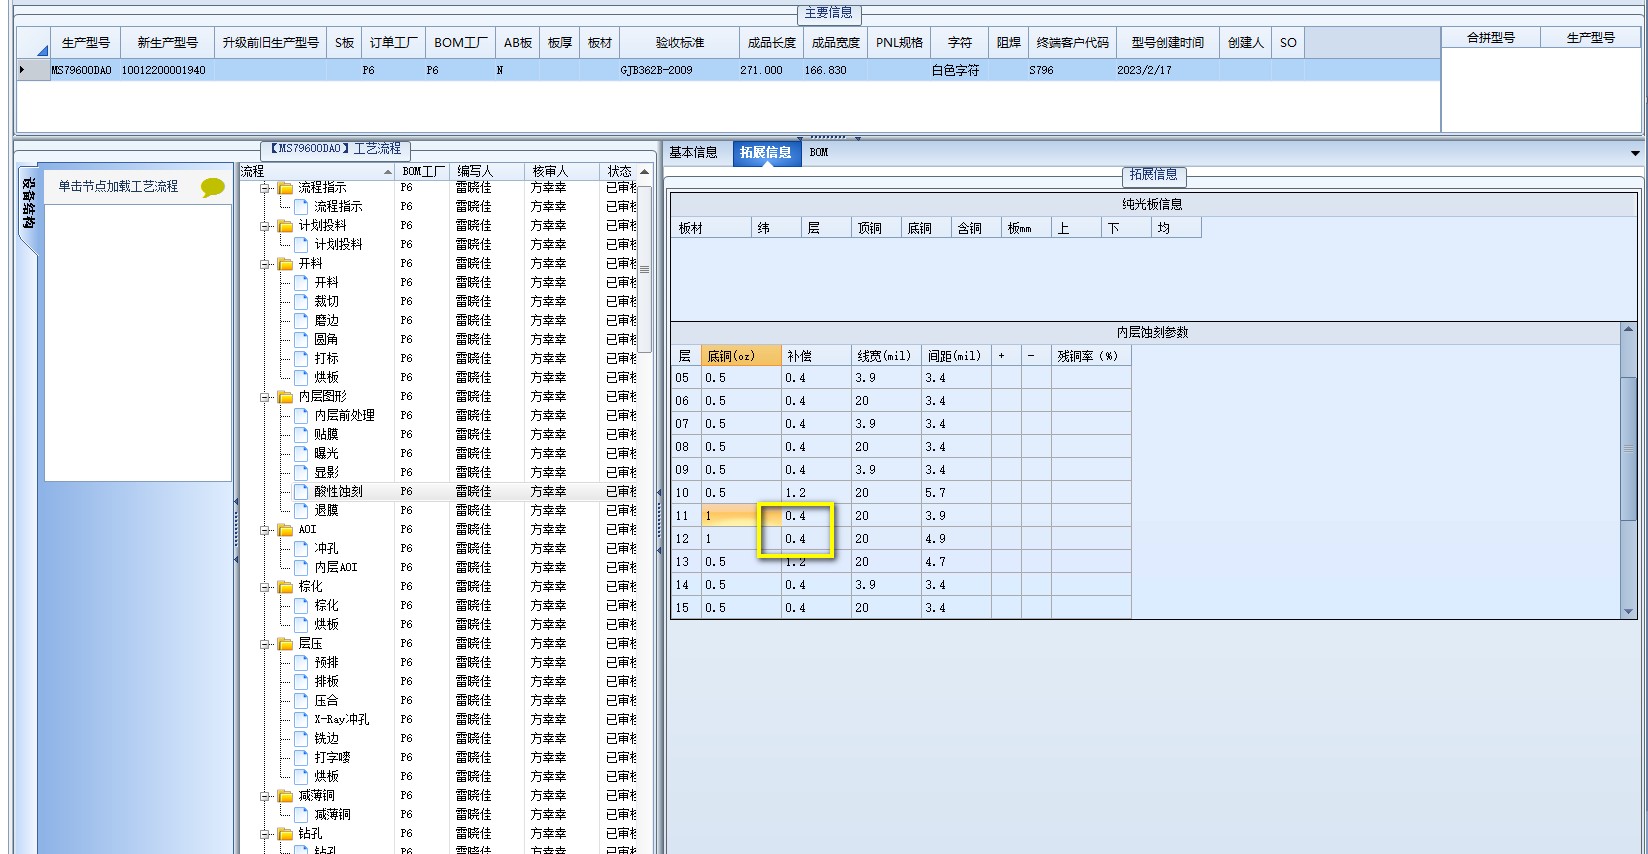
Task: Click the 核审人 column header
Action: click(x=562, y=171)
